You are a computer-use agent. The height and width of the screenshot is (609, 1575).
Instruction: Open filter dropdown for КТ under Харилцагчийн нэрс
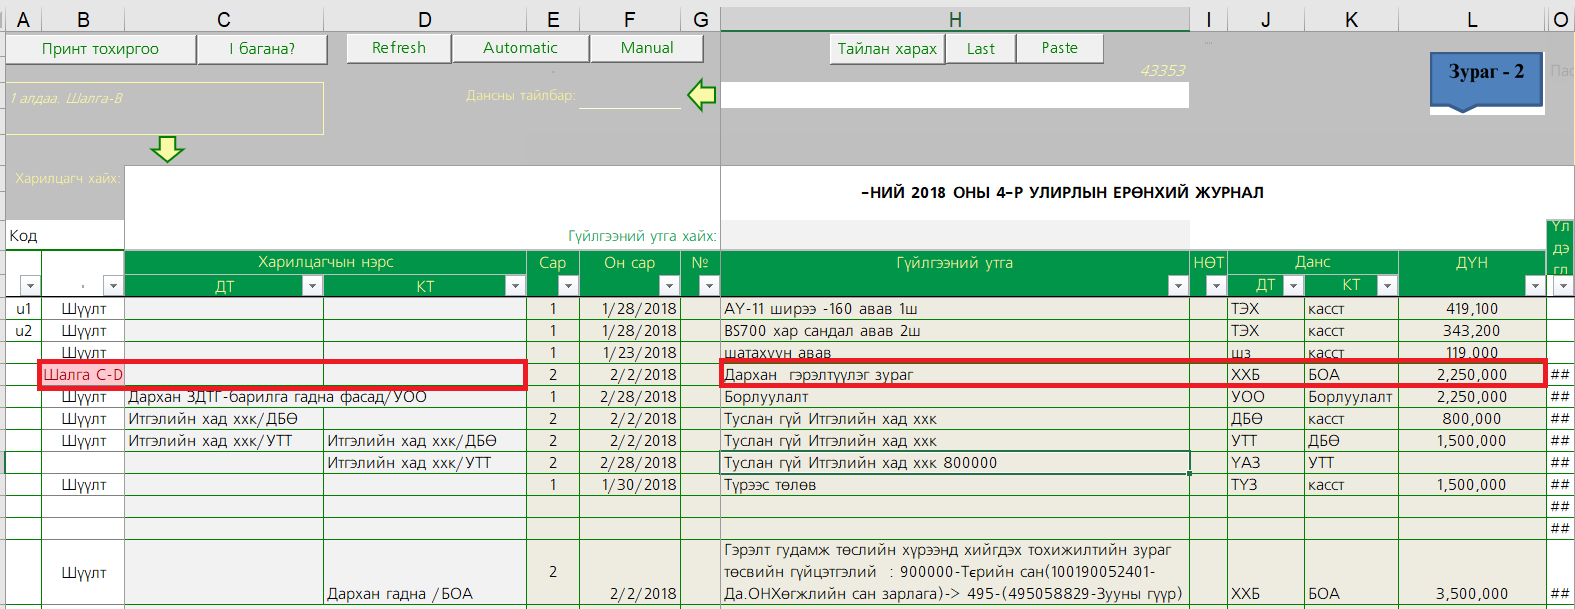[514, 286]
